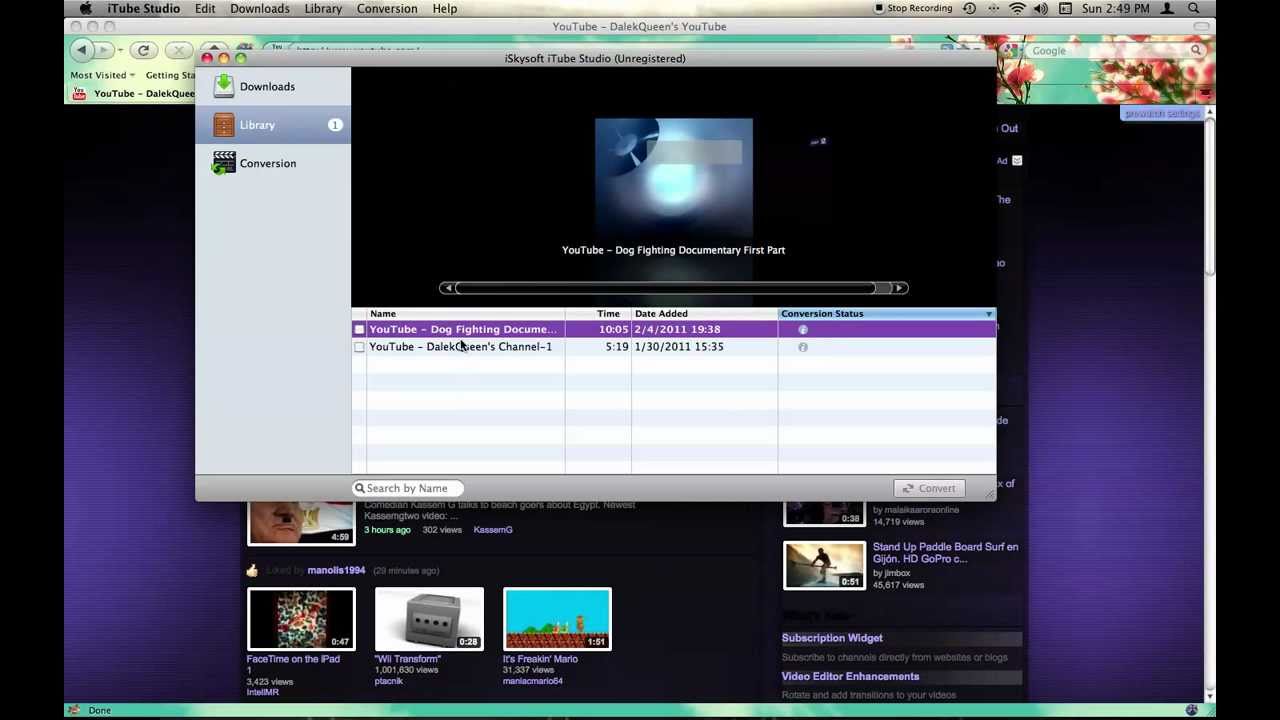Open the Edit menu

pyautogui.click(x=205, y=8)
